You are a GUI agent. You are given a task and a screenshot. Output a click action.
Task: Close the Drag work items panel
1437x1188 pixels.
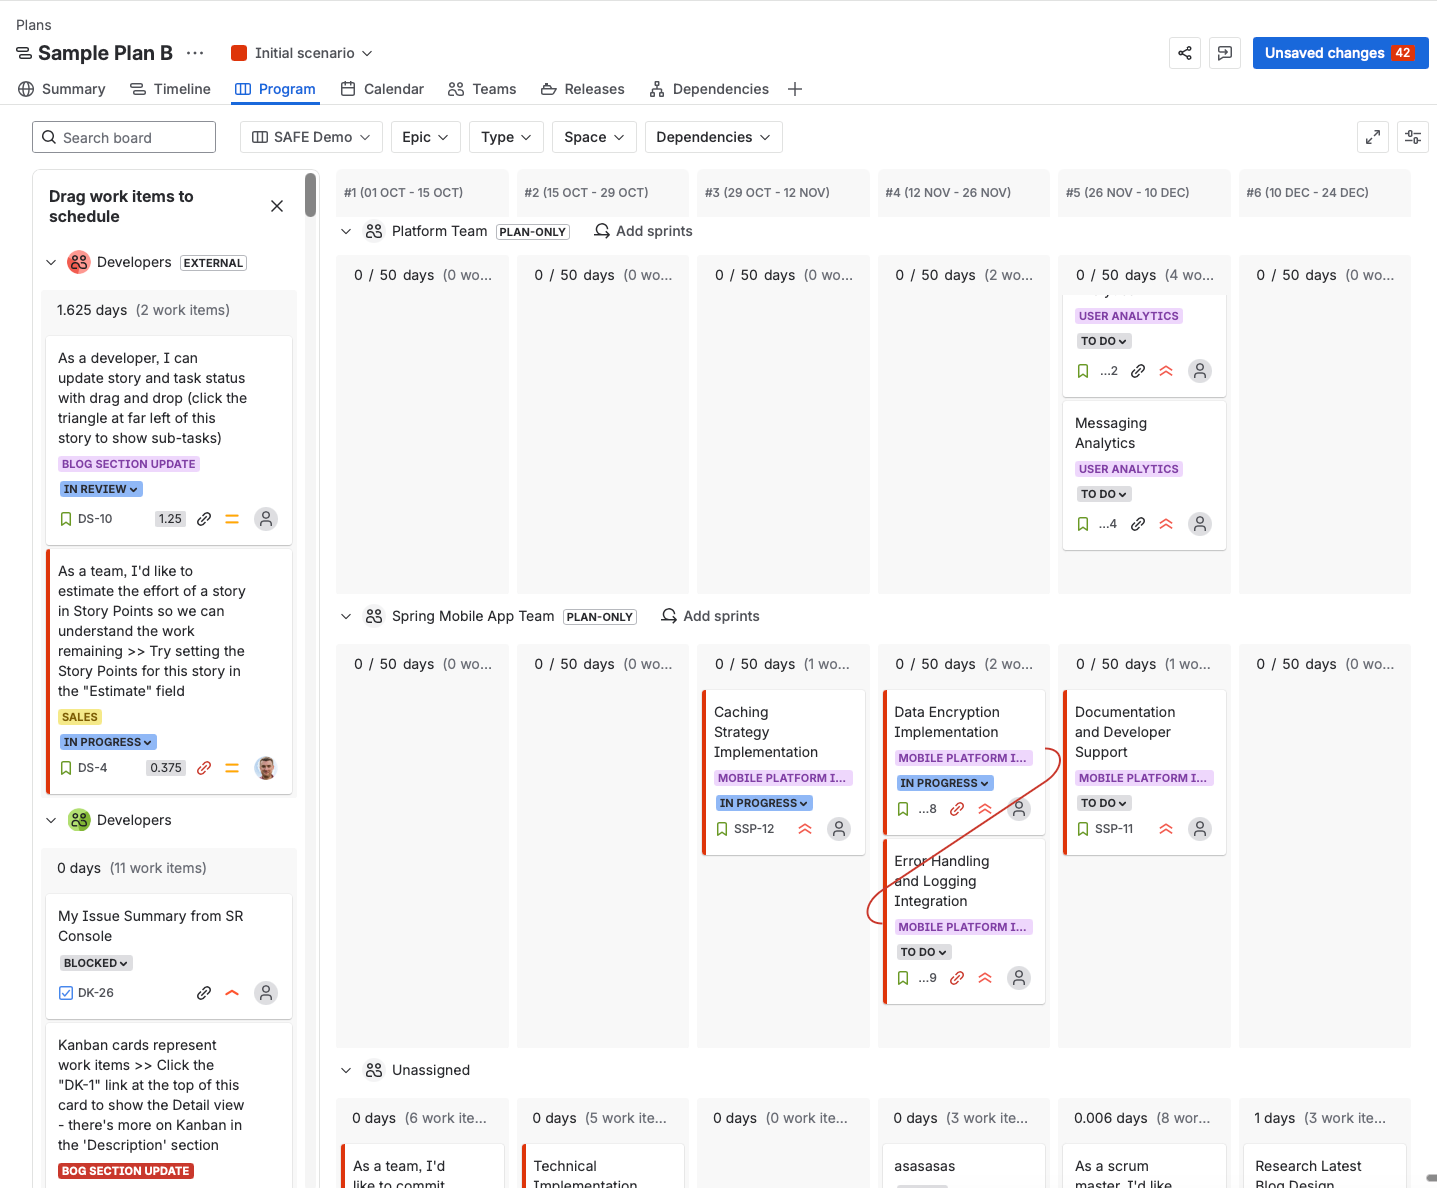(277, 206)
